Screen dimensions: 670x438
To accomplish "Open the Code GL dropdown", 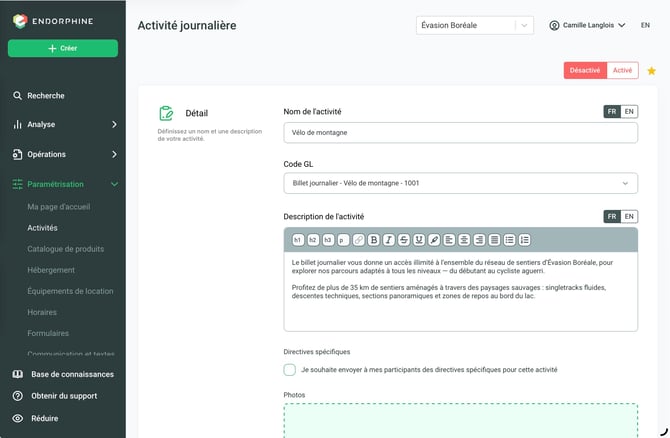I will click(x=461, y=183).
